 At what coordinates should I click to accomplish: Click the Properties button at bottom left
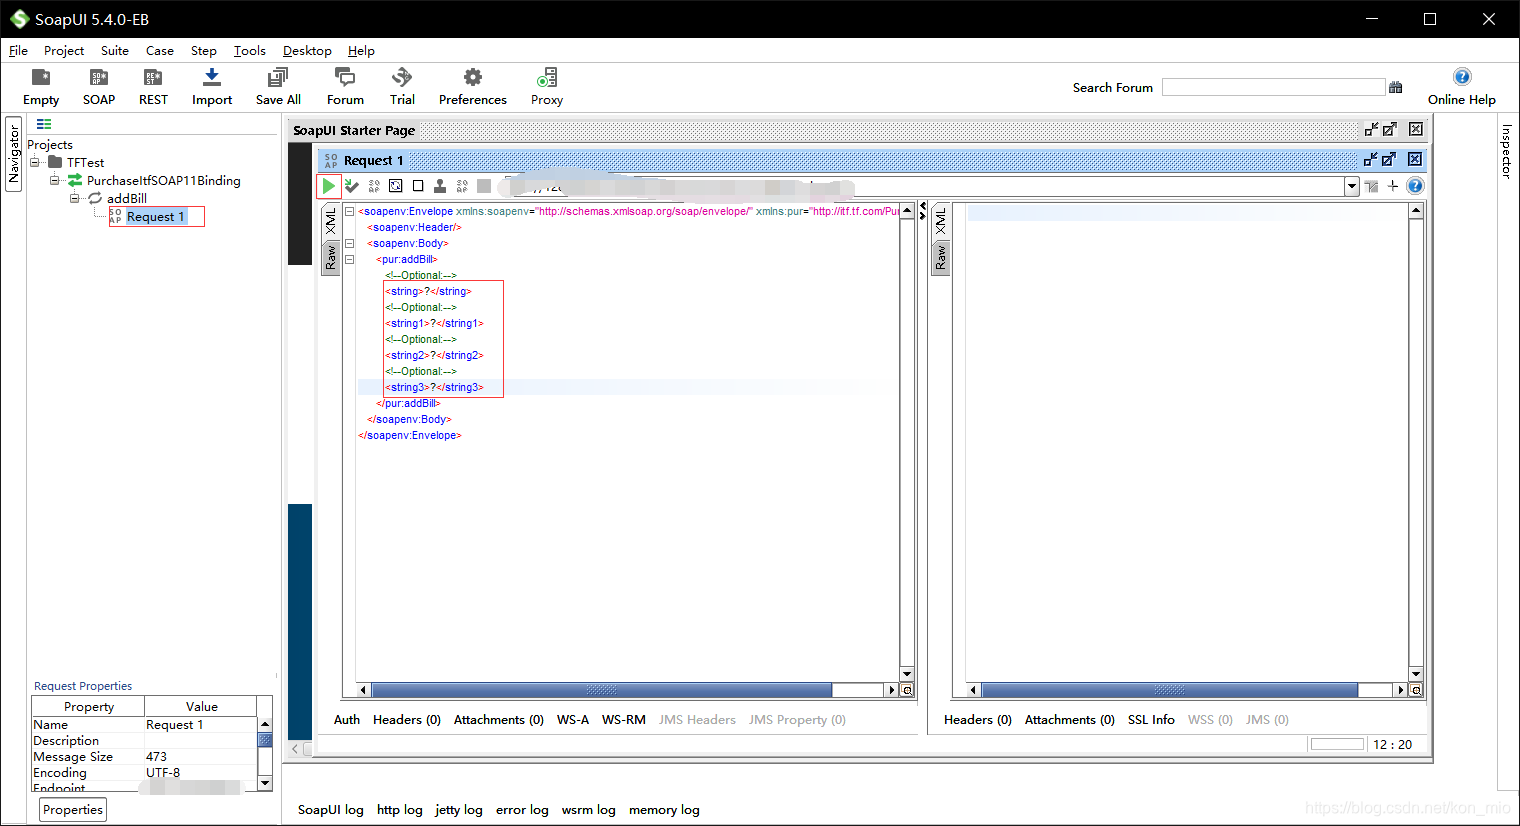[73, 809]
